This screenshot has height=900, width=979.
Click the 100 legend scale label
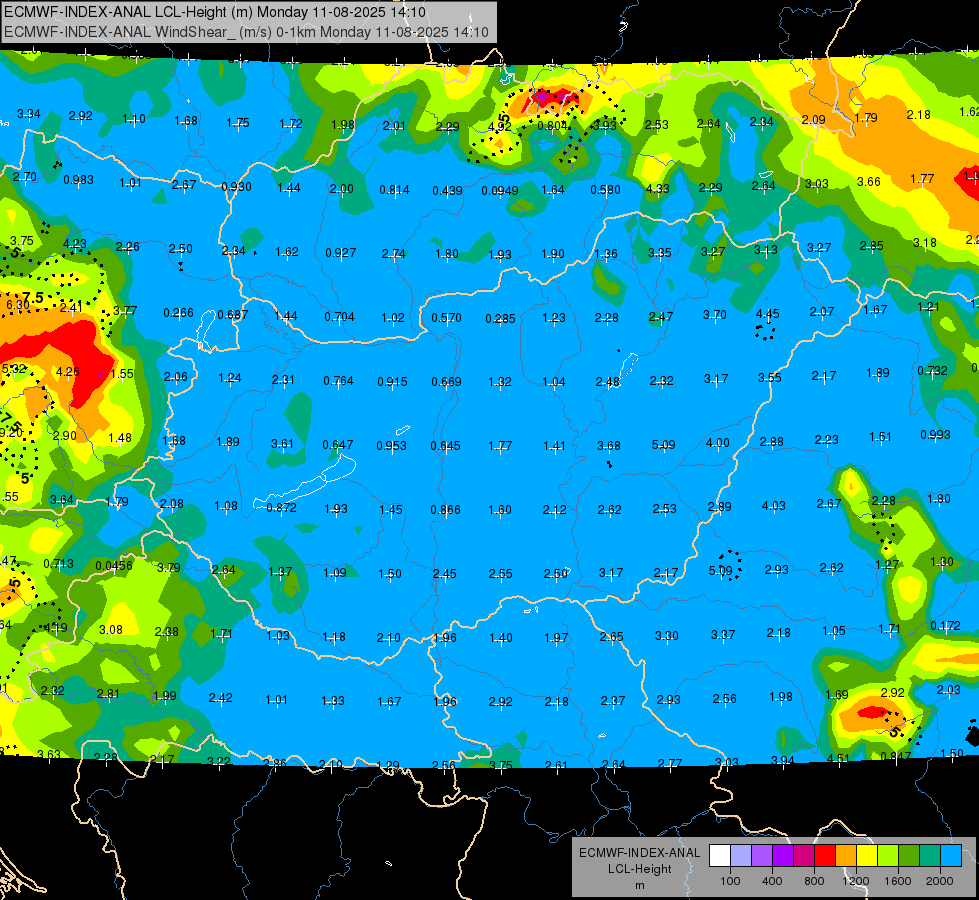click(730, 881)
